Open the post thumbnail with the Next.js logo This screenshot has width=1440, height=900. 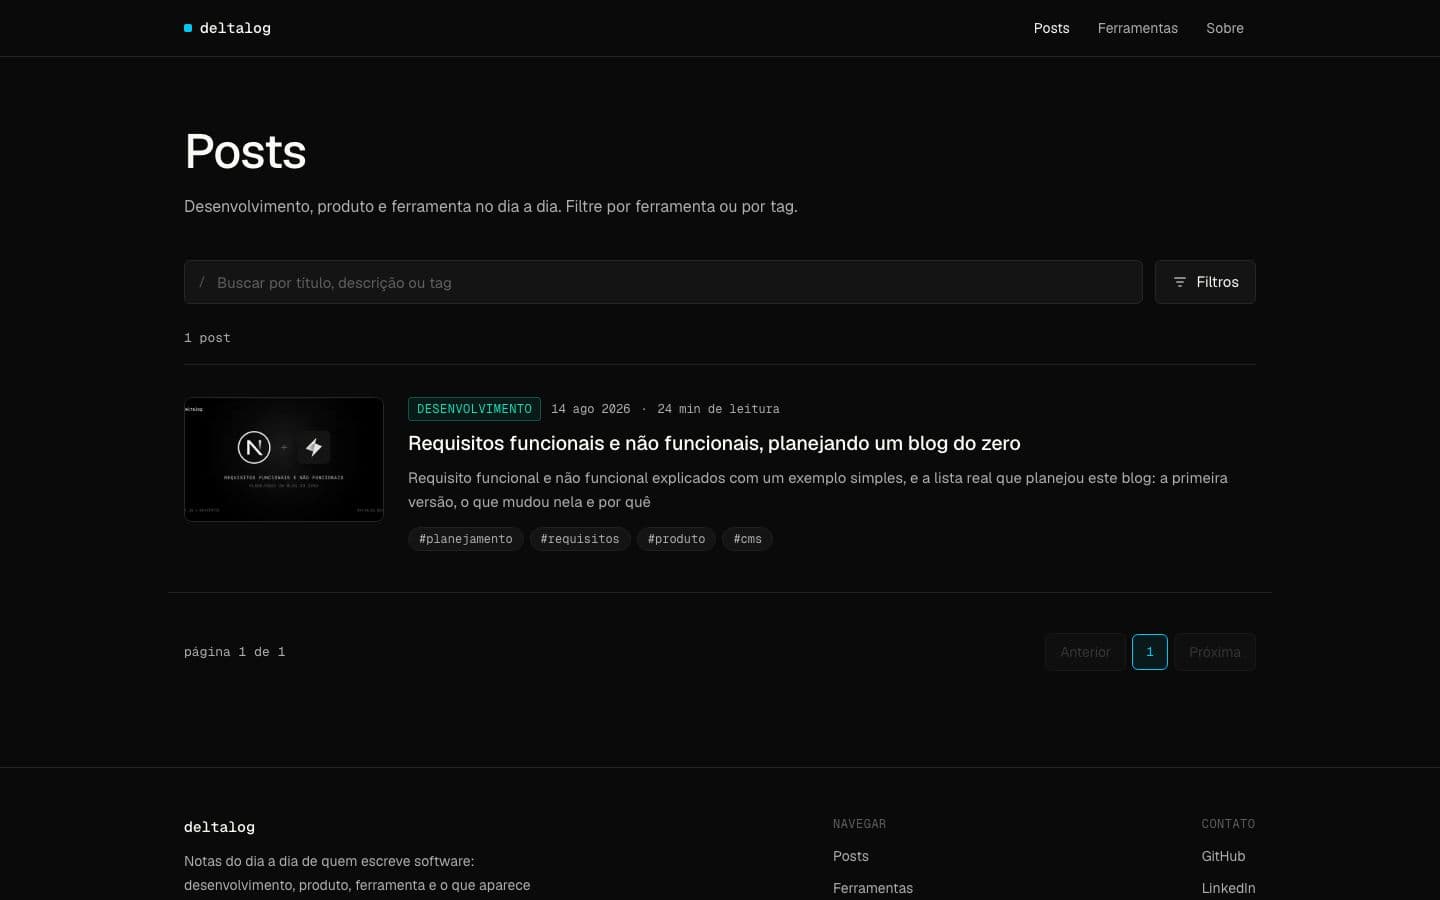284,459
